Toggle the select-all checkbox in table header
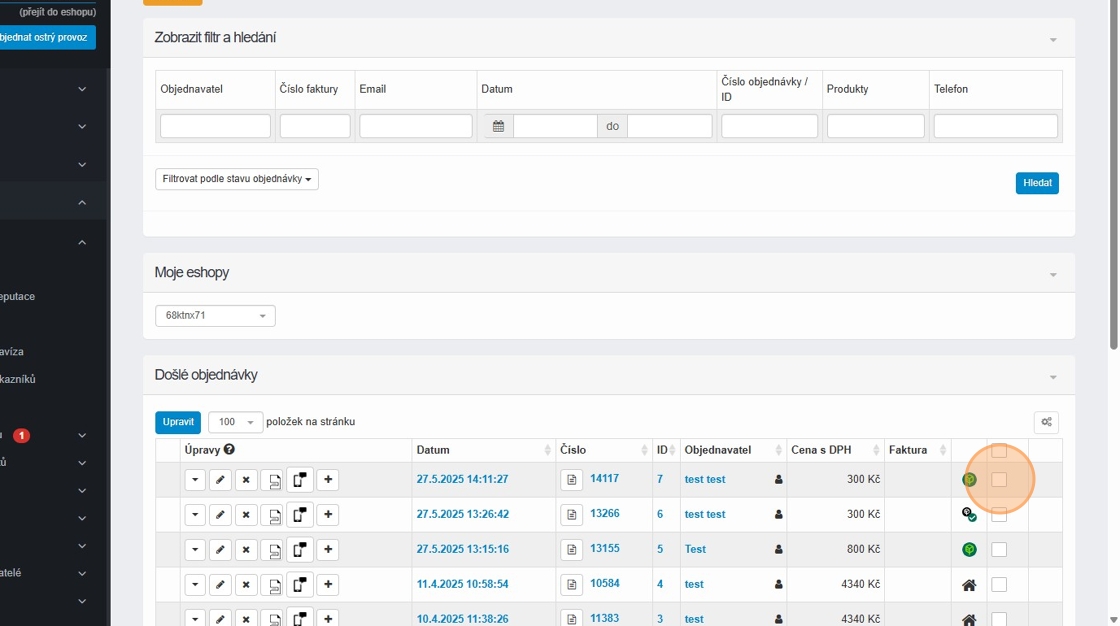The width and height of the screenshot is (1120, 626). coord(999,451)
